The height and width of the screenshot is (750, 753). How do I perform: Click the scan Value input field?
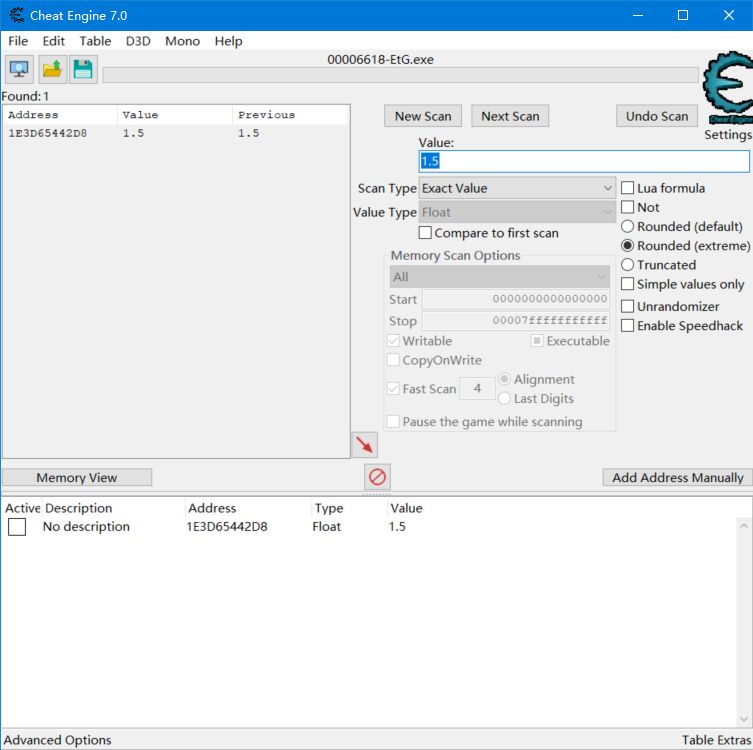tap(583, 161)
